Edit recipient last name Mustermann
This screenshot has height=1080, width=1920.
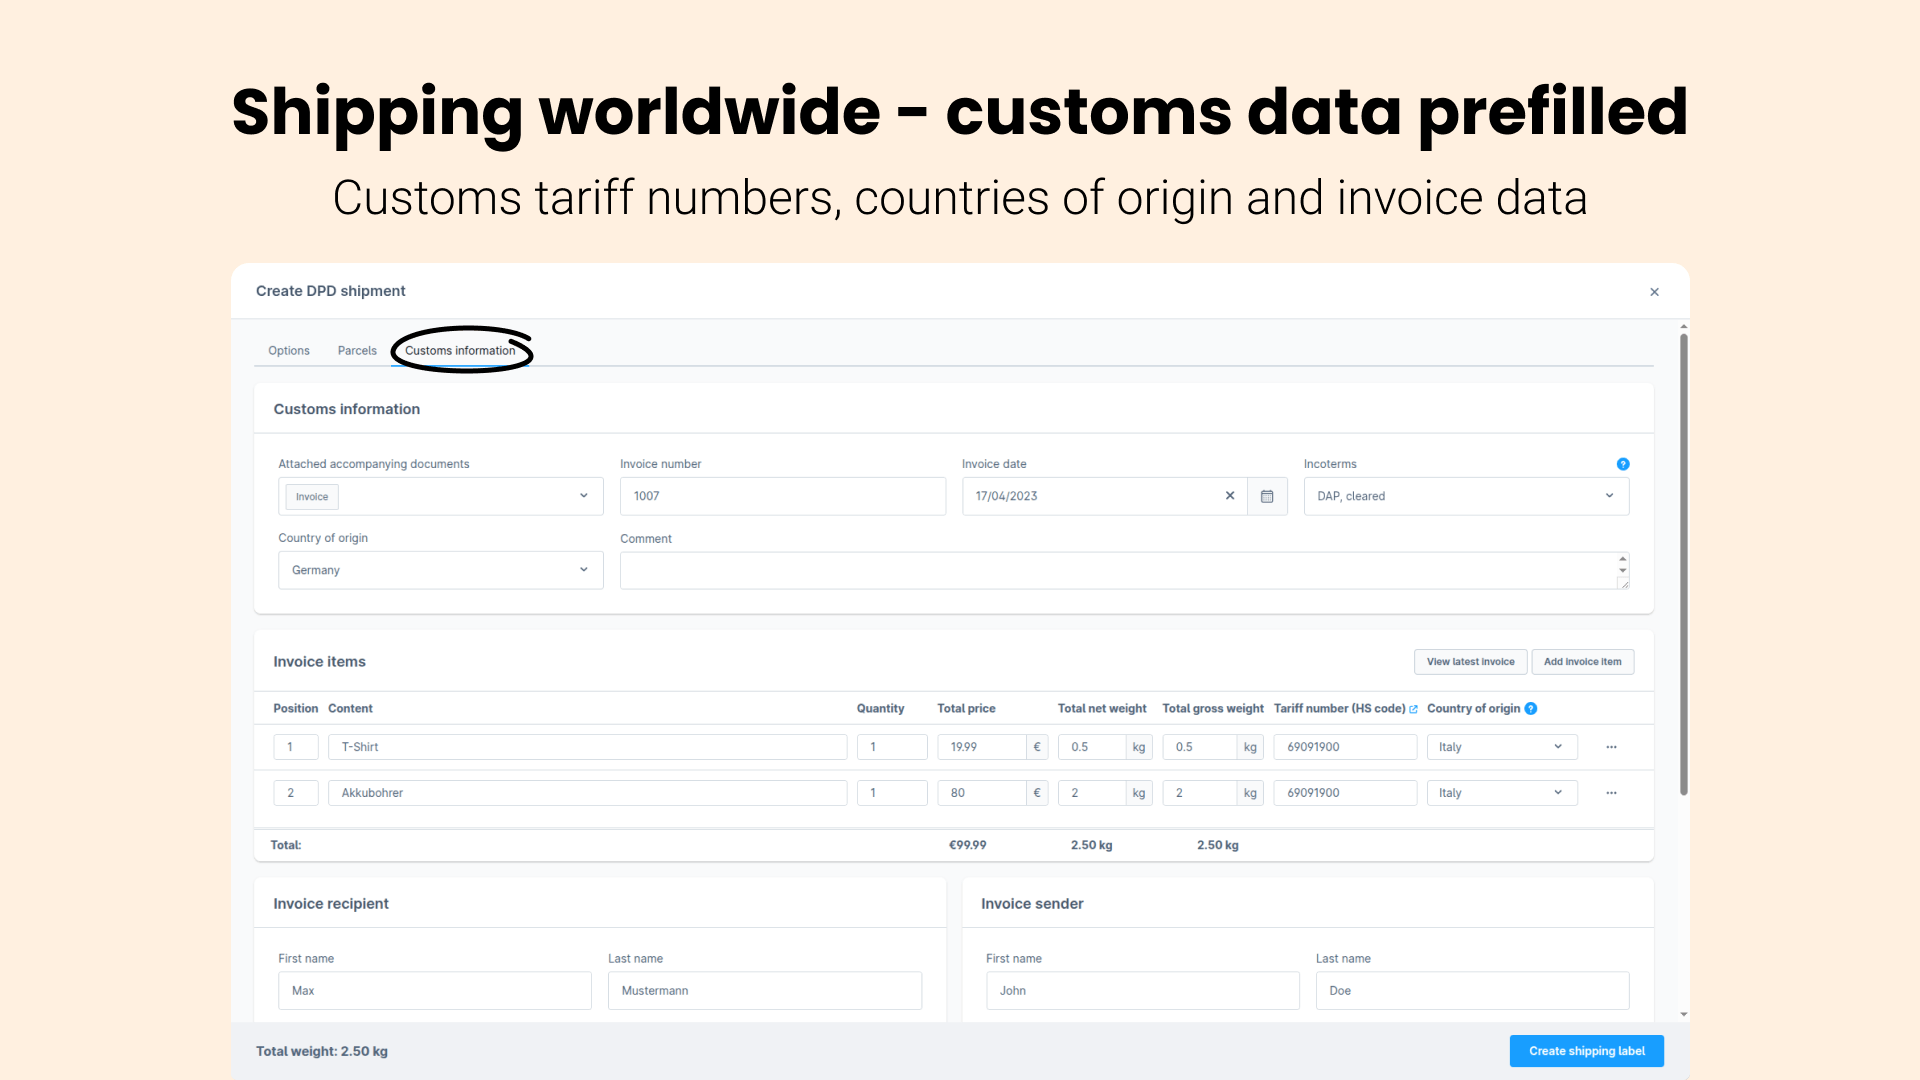pyautogui.click(x=765, y=991)
